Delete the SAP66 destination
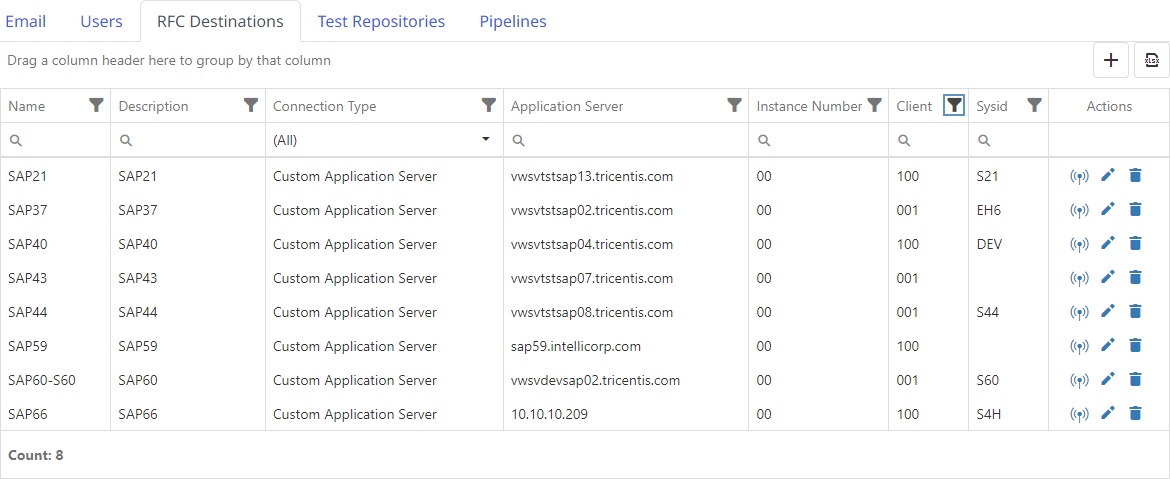 pos(1135,413)
